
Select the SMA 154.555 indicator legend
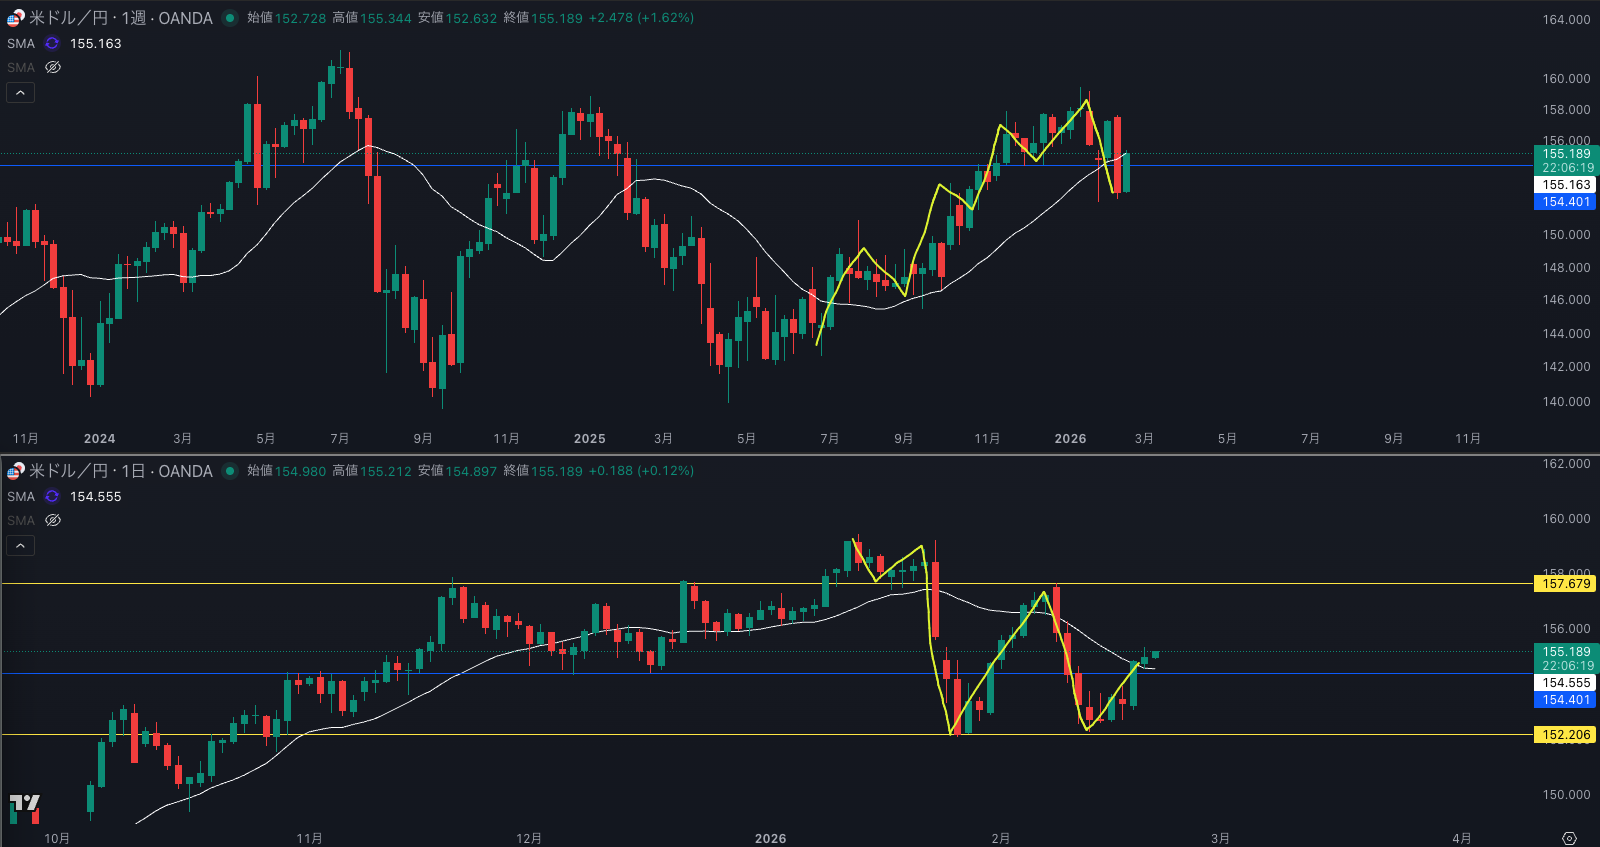21,497
